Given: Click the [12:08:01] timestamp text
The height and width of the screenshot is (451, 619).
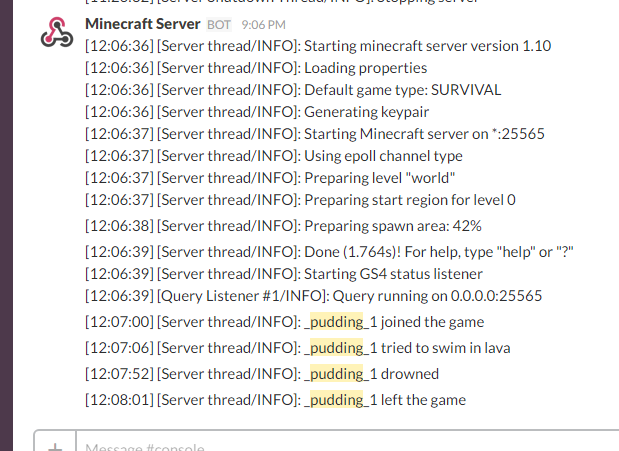Looking at the screenshot, I should pos(119,400).
